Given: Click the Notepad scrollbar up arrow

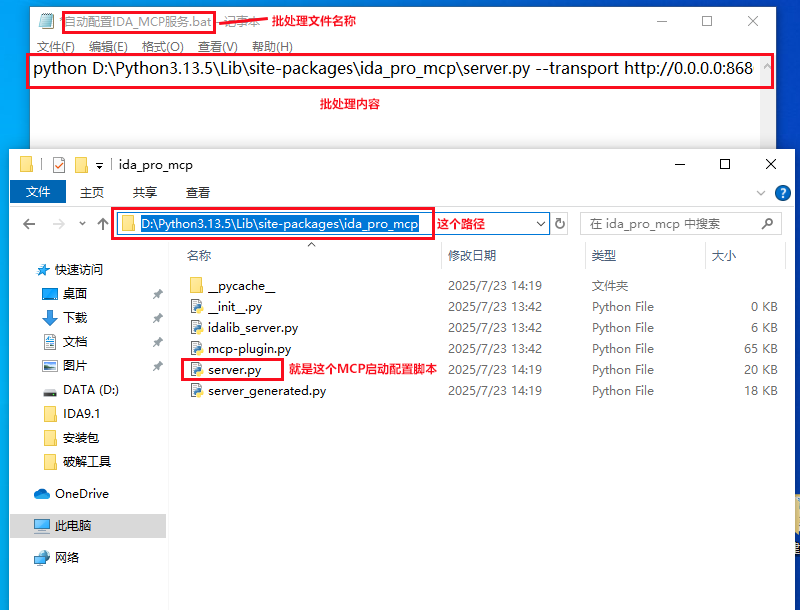Looking at the screenshot, I should click(766, 66).
